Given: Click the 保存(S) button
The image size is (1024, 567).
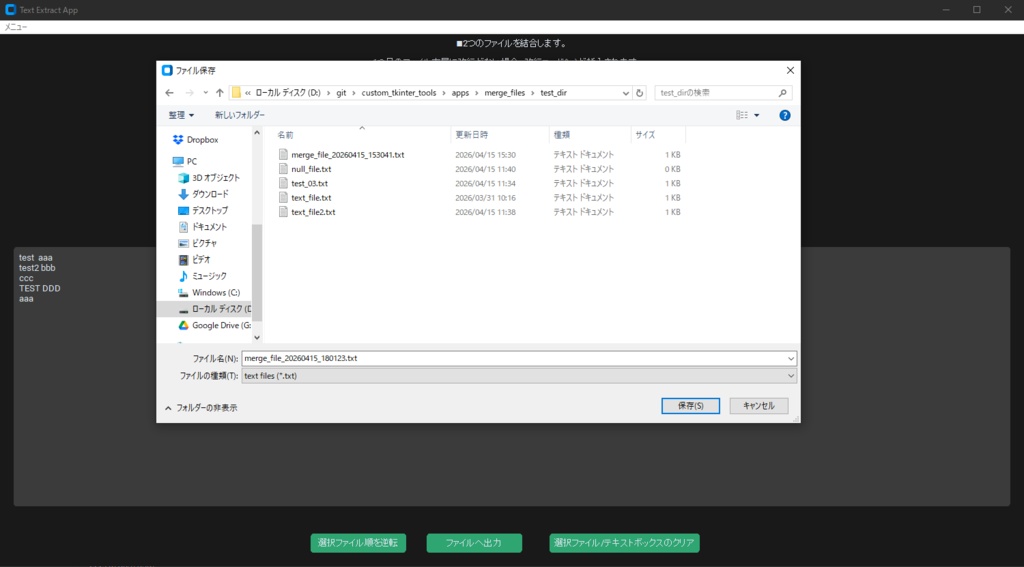Looking at the screenshot, I should pos(690,406).
